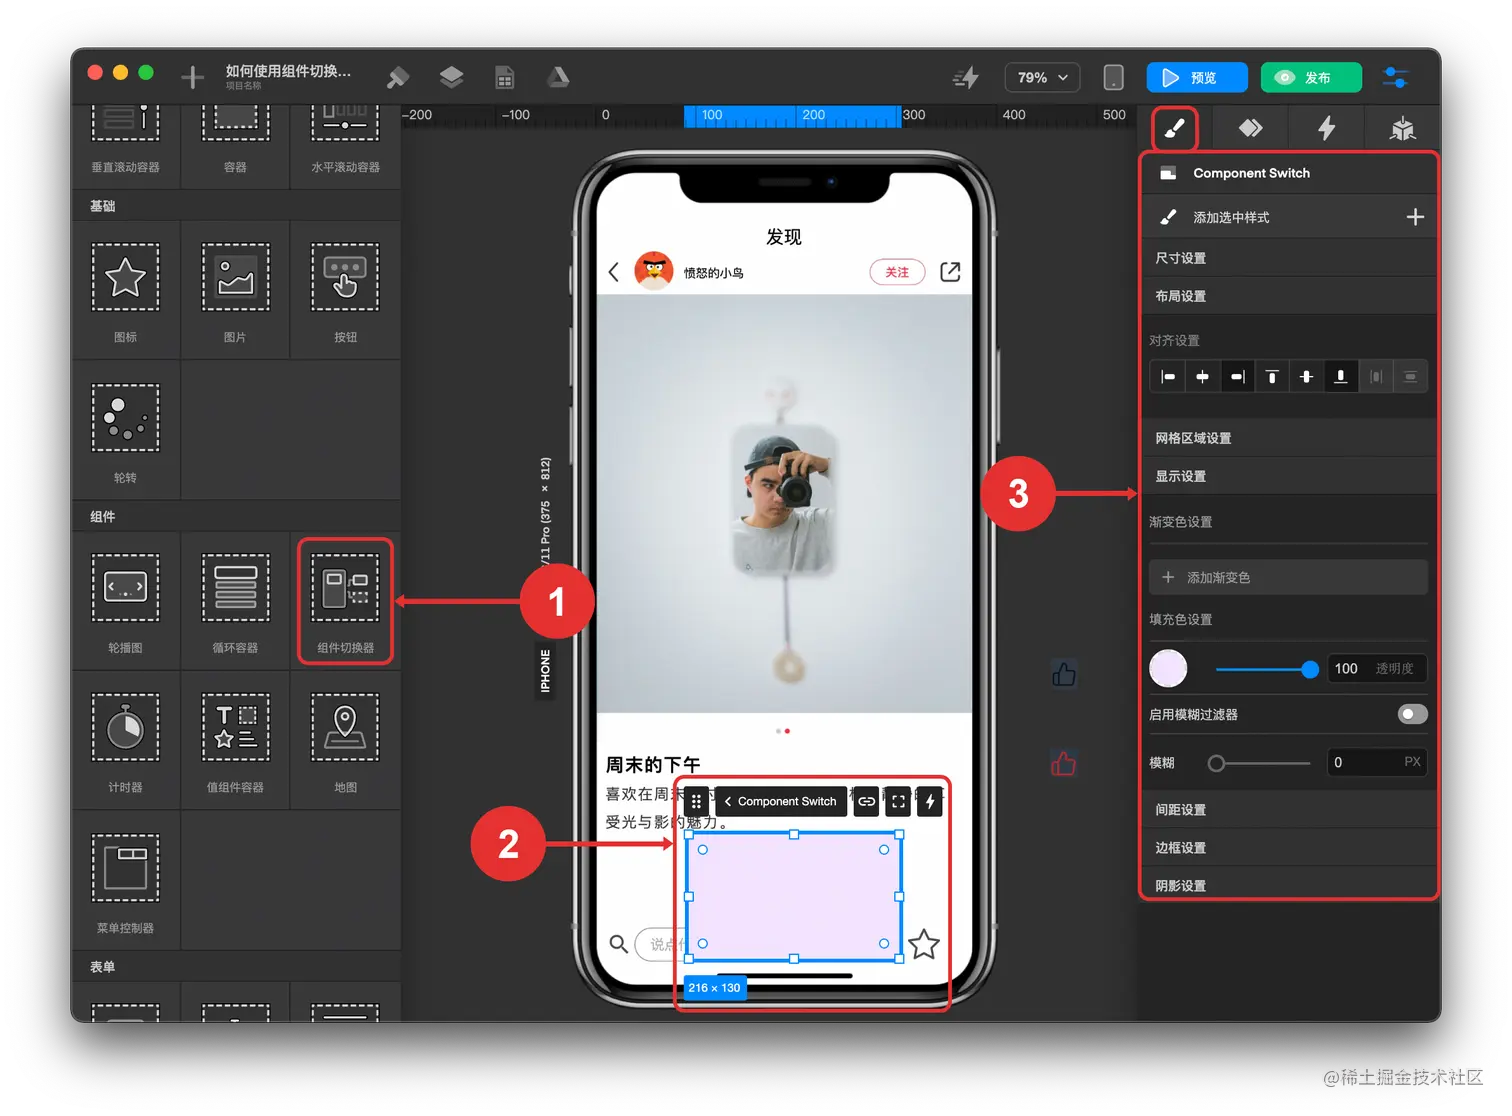This screenshot has width=1512, height=1116.
Task: Click the 预览 preview button
Action: [1197, 77]
